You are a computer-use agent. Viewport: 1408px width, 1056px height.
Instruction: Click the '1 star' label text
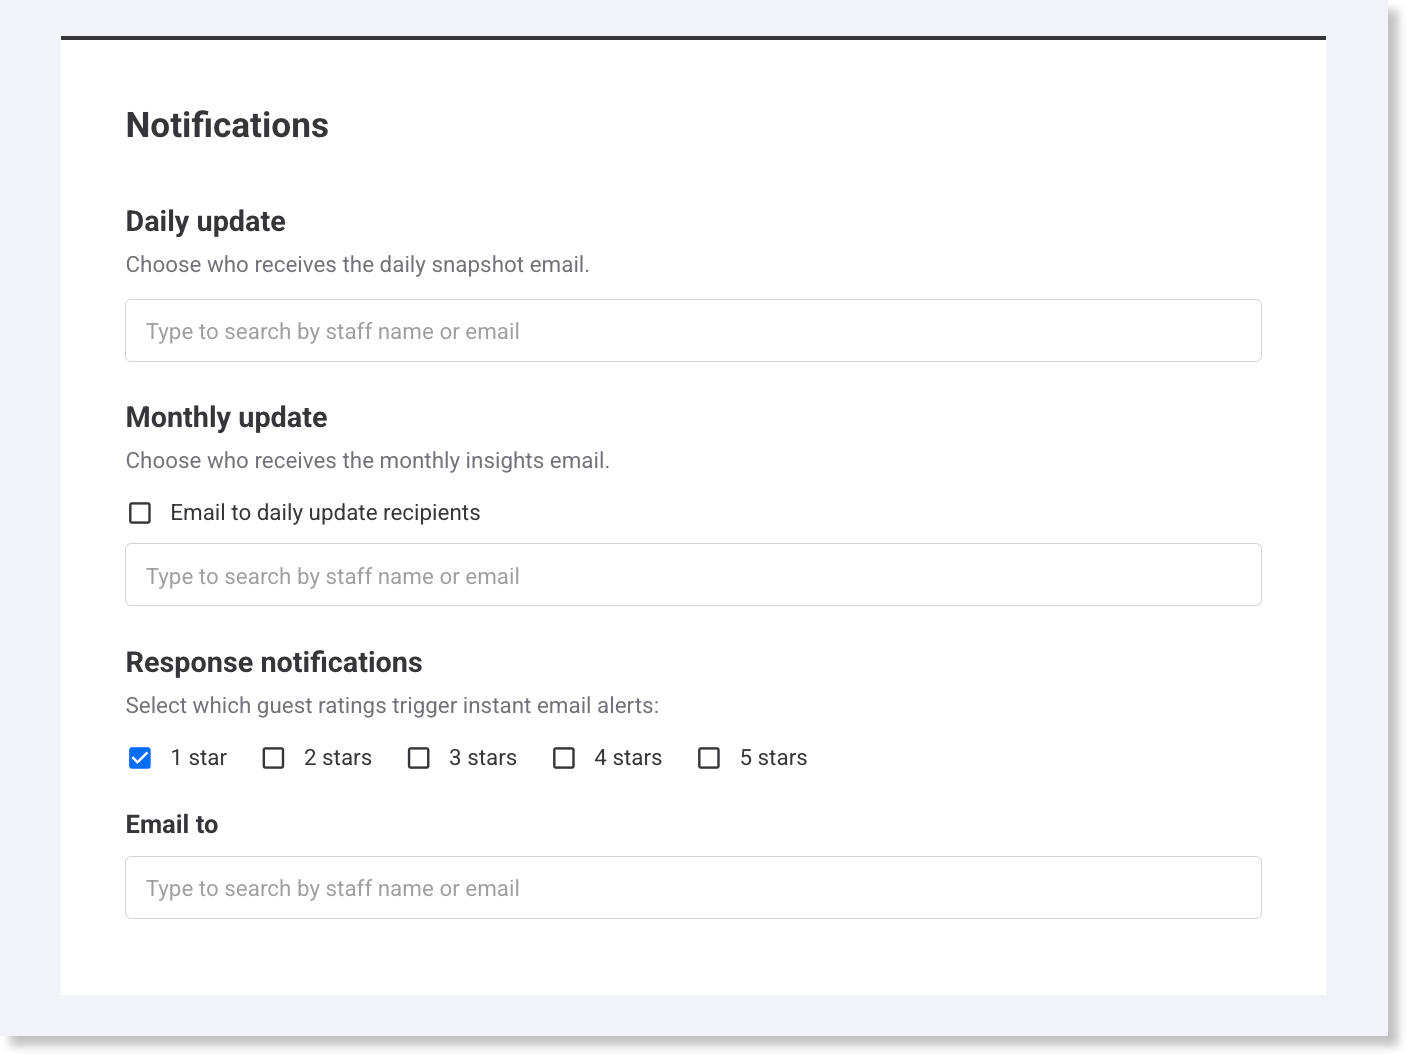(x=199, y=758)
